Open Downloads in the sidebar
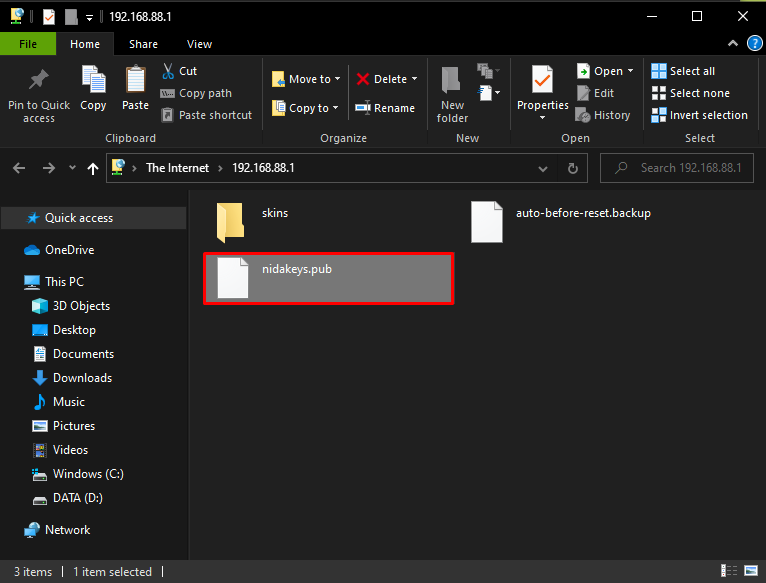 (72, 378)
